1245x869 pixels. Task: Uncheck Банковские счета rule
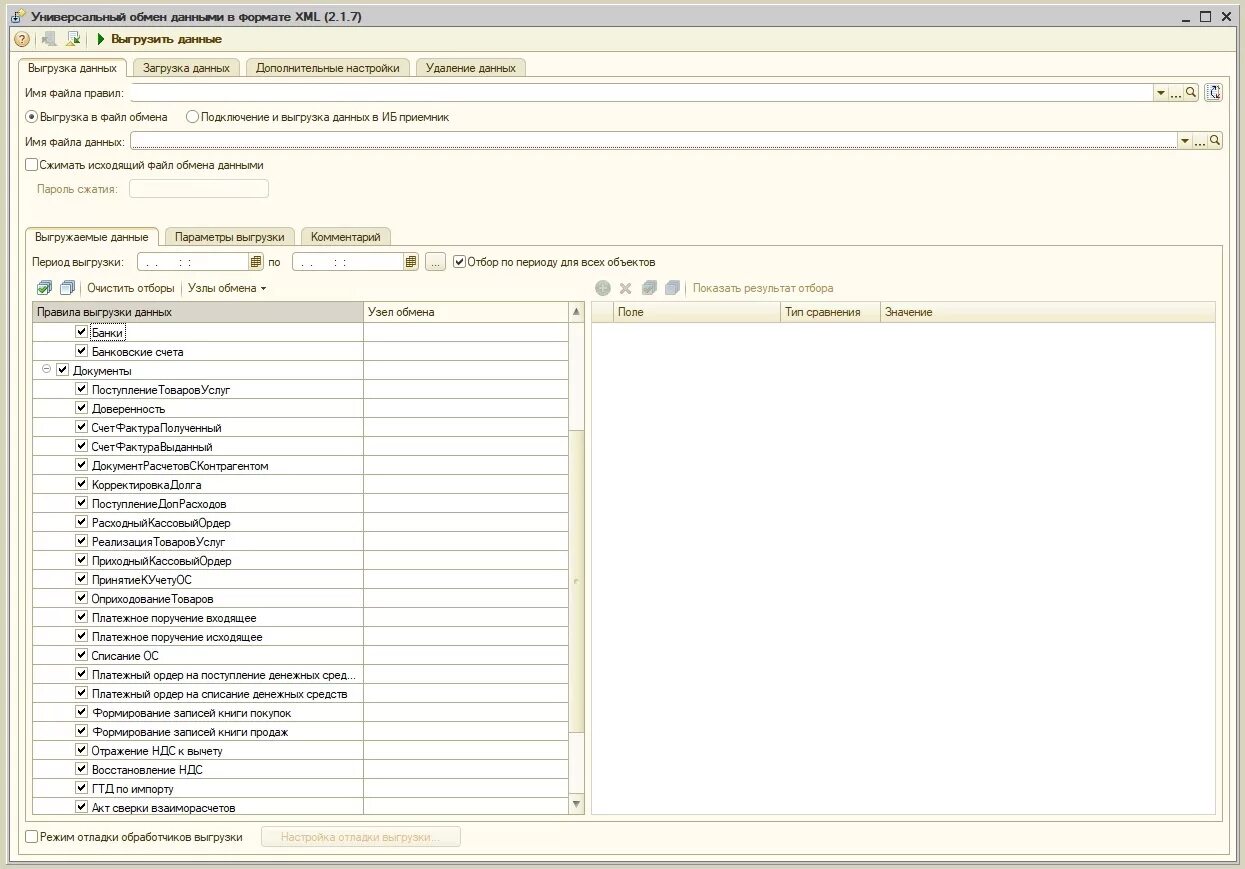[x=82, y=351]
